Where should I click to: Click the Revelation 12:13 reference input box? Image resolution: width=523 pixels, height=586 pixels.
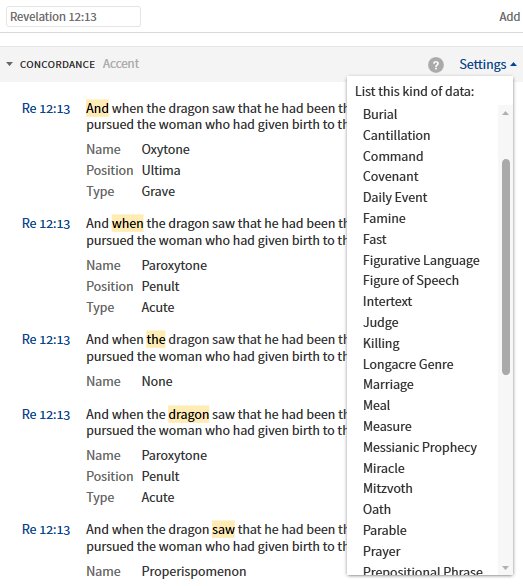[x=73, y=16]
